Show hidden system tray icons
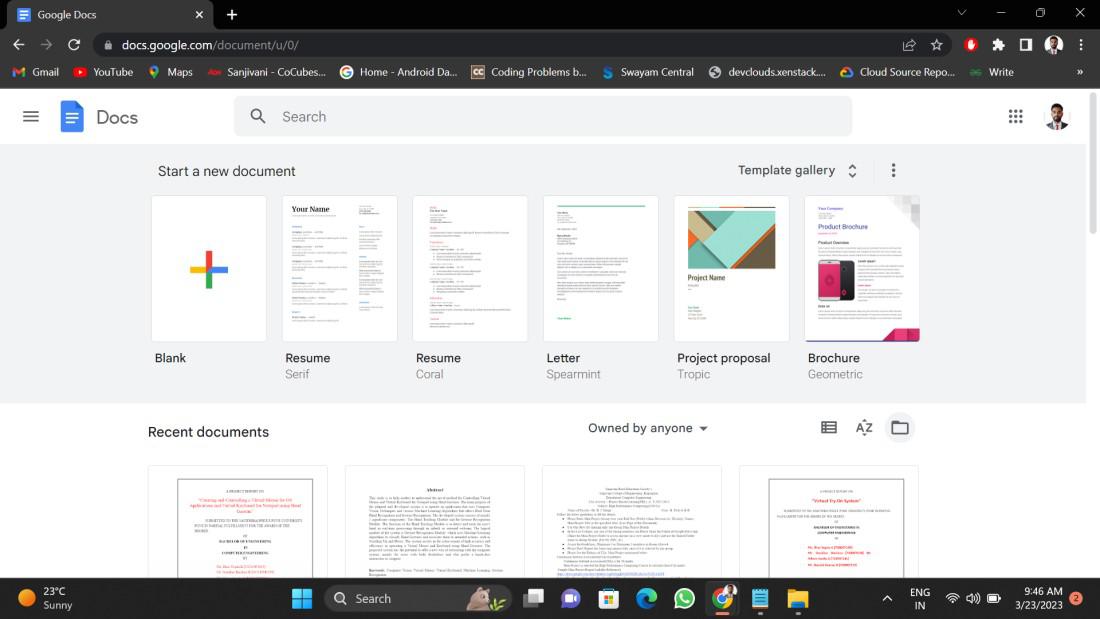This screenshot has height=619, width=1100. 887,599
